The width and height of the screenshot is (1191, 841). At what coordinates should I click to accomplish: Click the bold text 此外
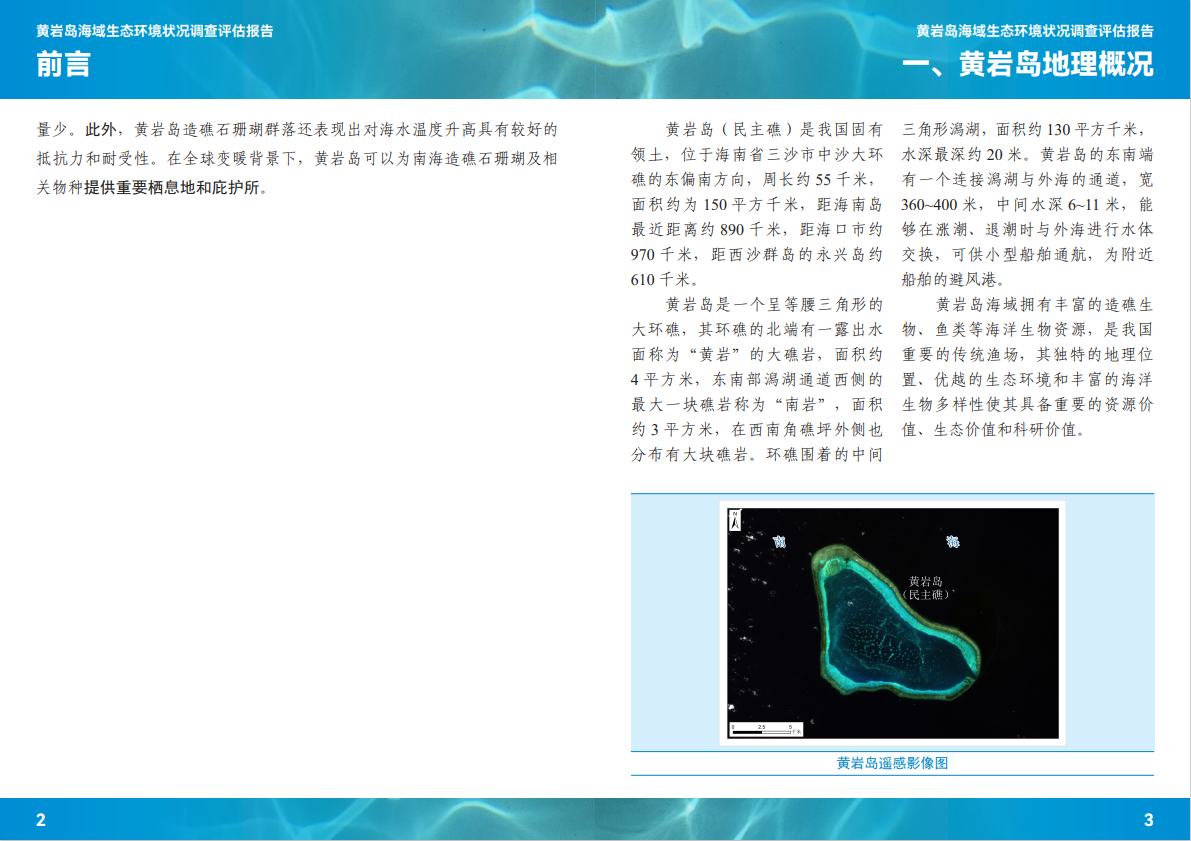tap(100, 130)
